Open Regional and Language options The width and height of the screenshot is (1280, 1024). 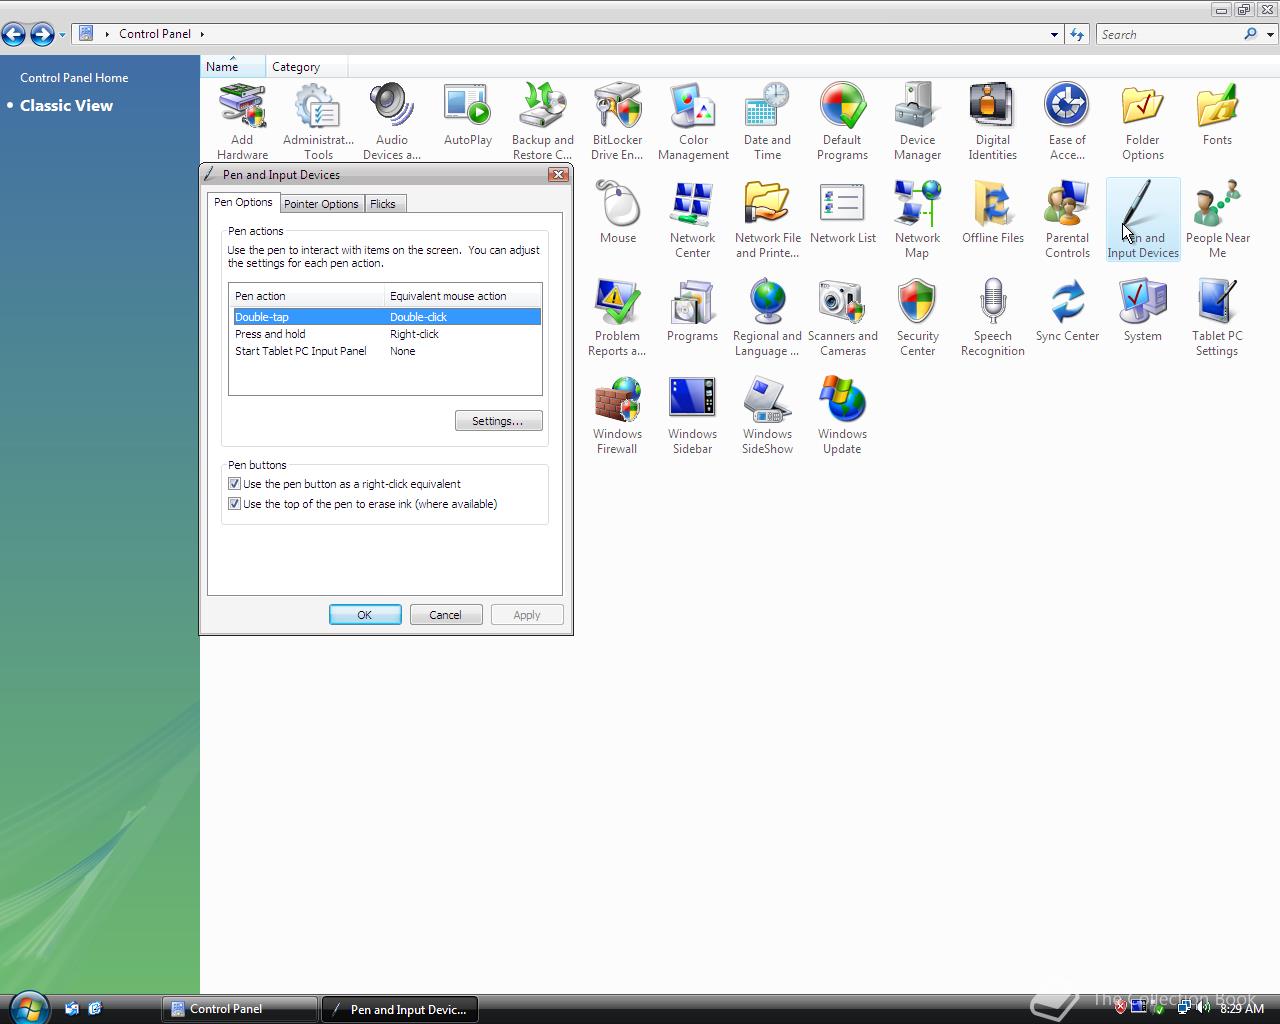pos(767,318)
